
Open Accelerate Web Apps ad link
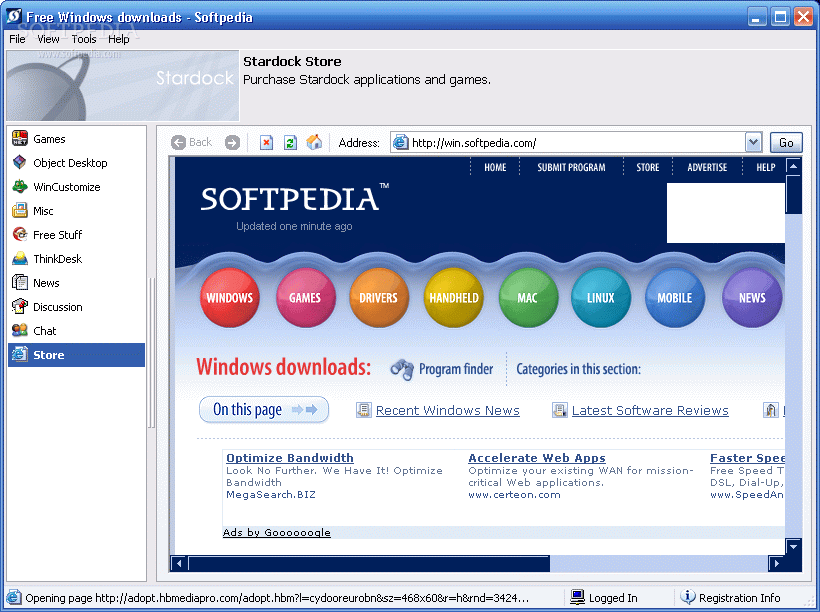537,458
